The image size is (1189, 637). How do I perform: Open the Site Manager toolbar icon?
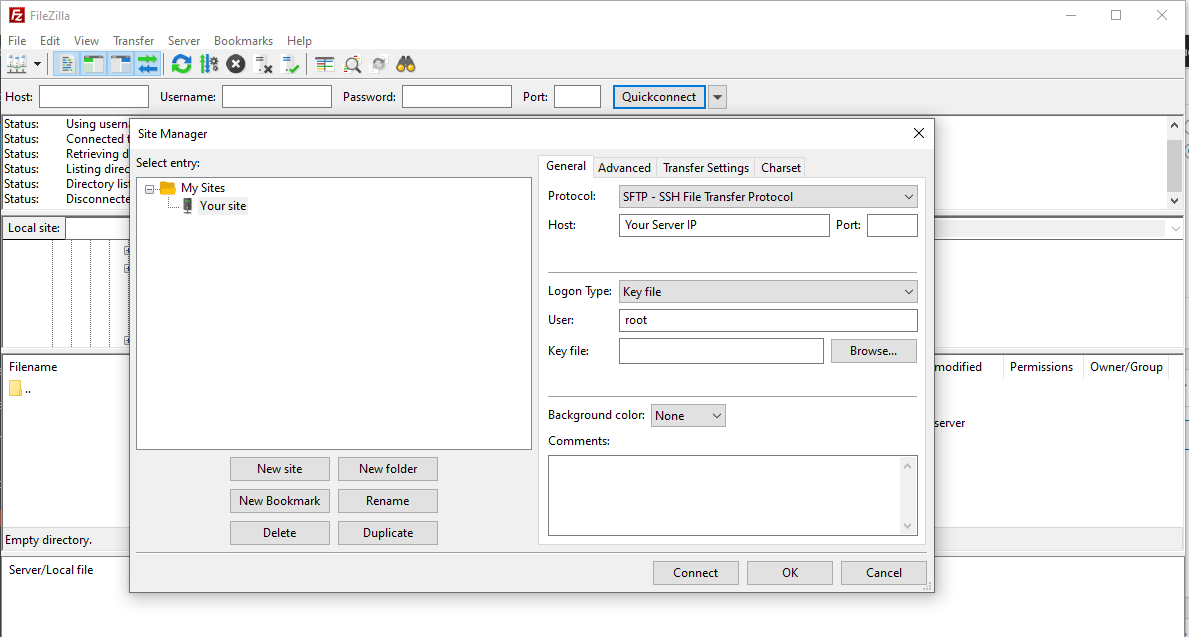click(x=17, y=64)
